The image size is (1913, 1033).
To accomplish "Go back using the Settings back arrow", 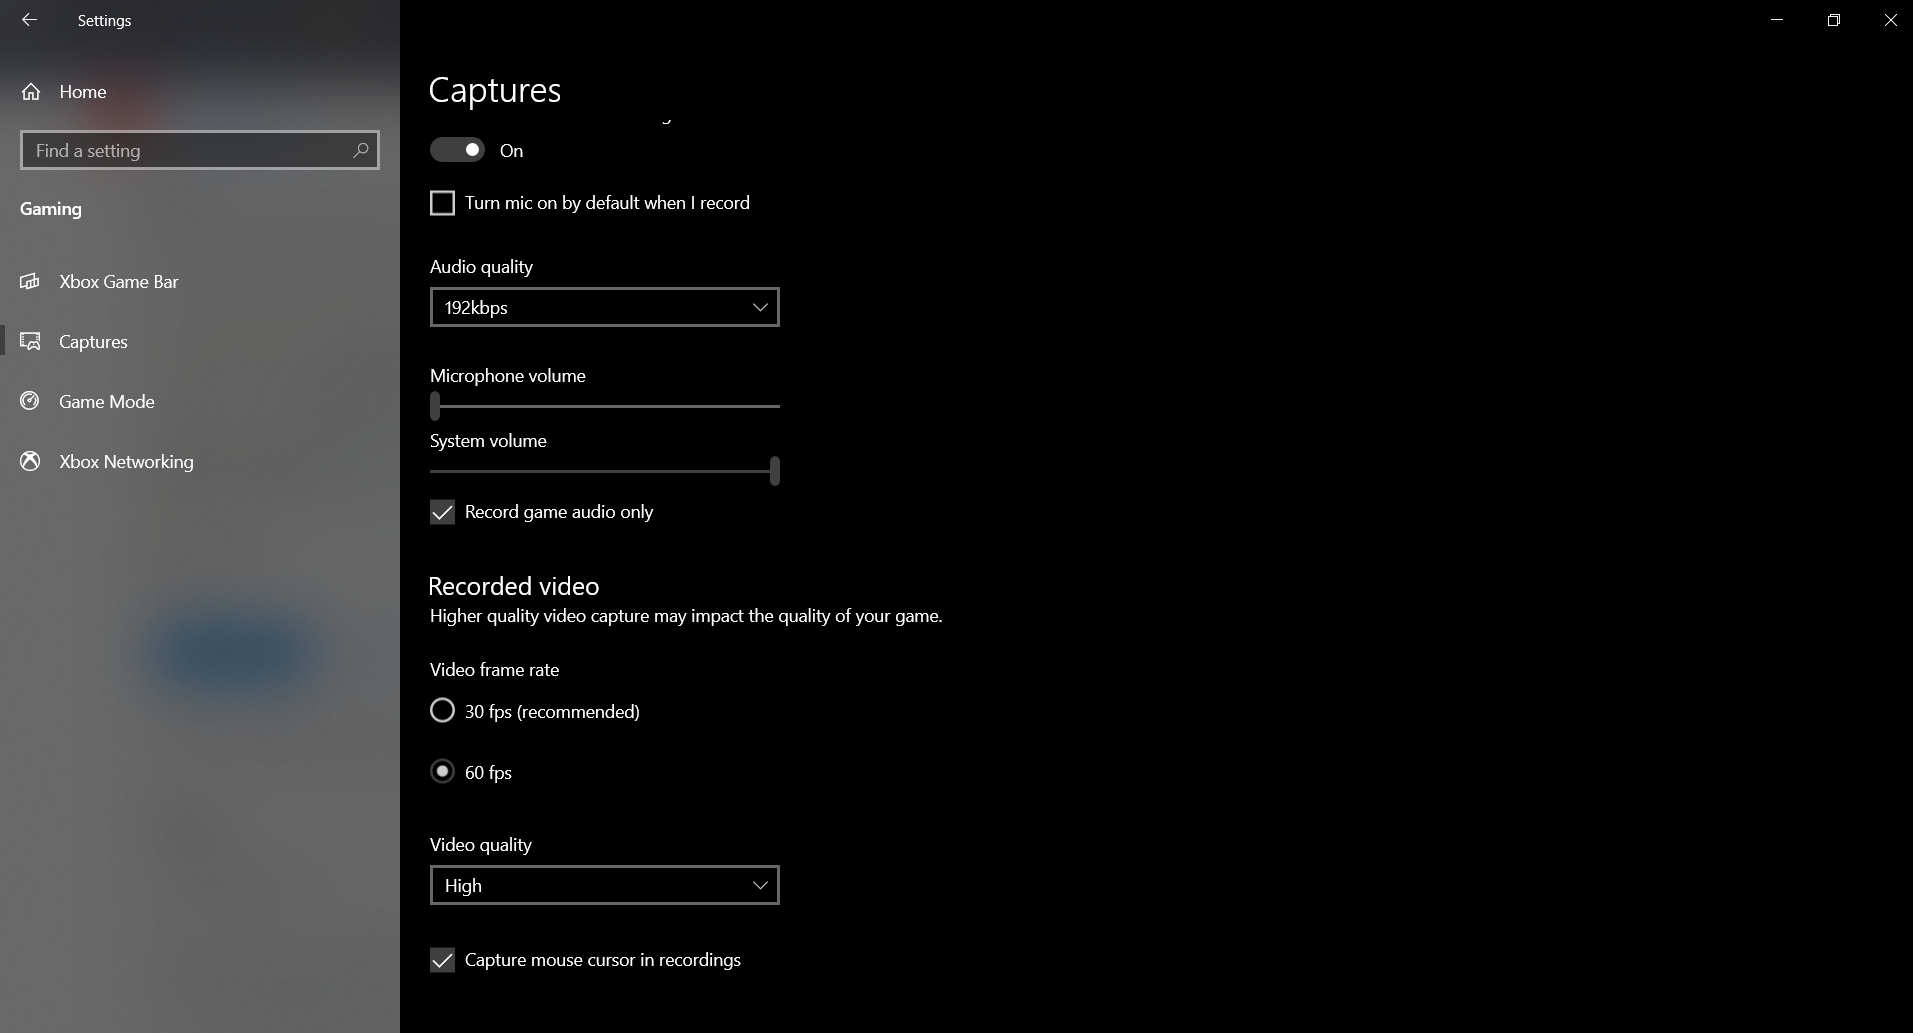I will coord(29,20).
